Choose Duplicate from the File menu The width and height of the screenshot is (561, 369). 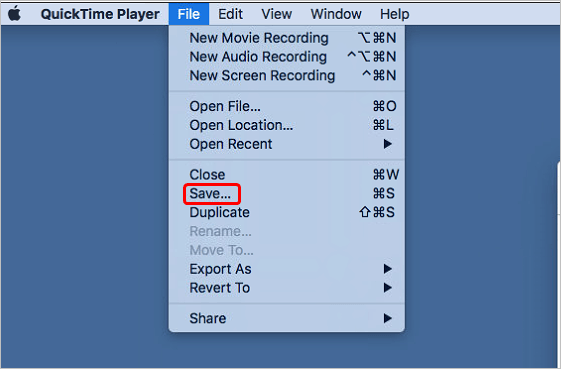(x=287, y=213)
